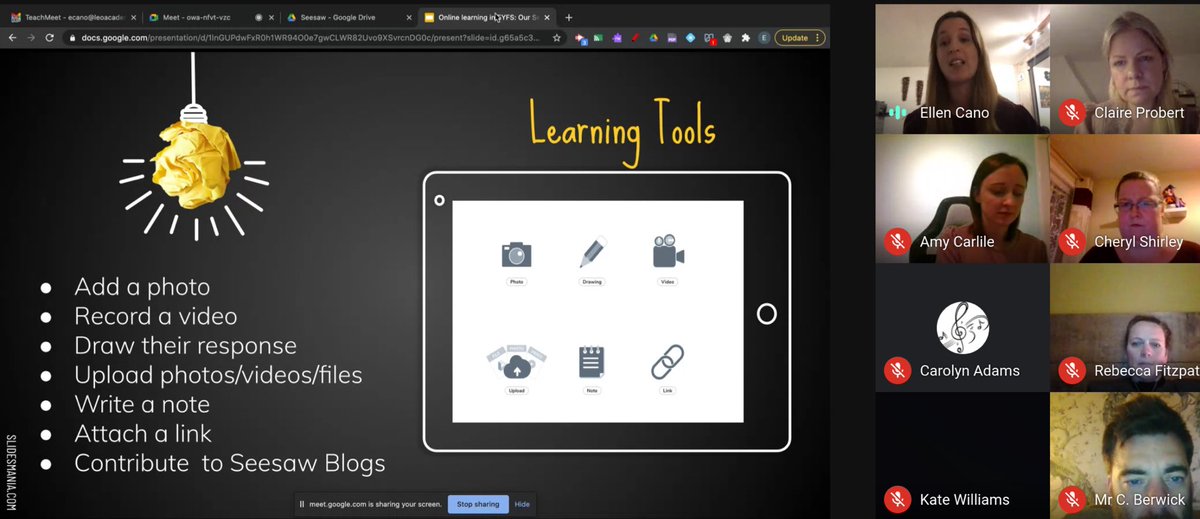Select Ellen Cano's video tile
The width and height of the screenshot is (1200, 519).
(x=961, y=69)
